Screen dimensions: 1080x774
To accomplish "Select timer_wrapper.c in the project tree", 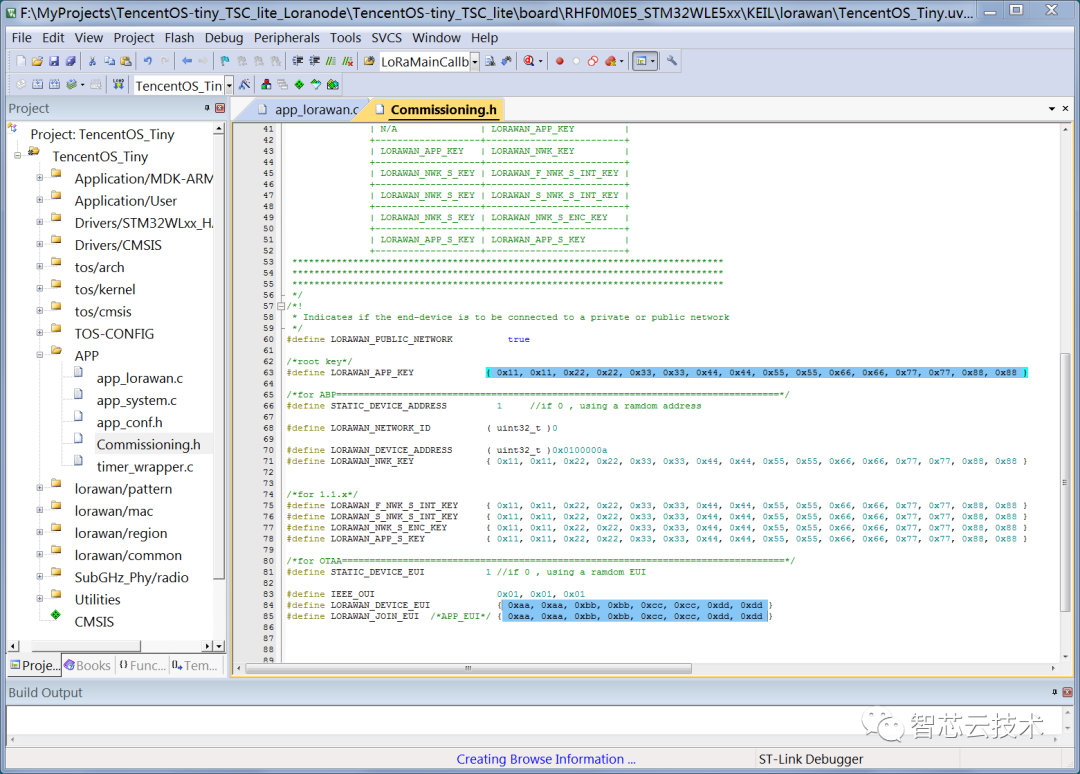I will pos(145,466).
